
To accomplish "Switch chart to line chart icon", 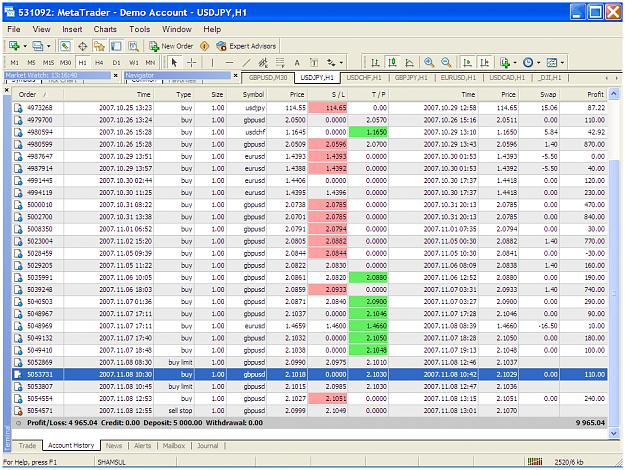I will click(409, 63).
